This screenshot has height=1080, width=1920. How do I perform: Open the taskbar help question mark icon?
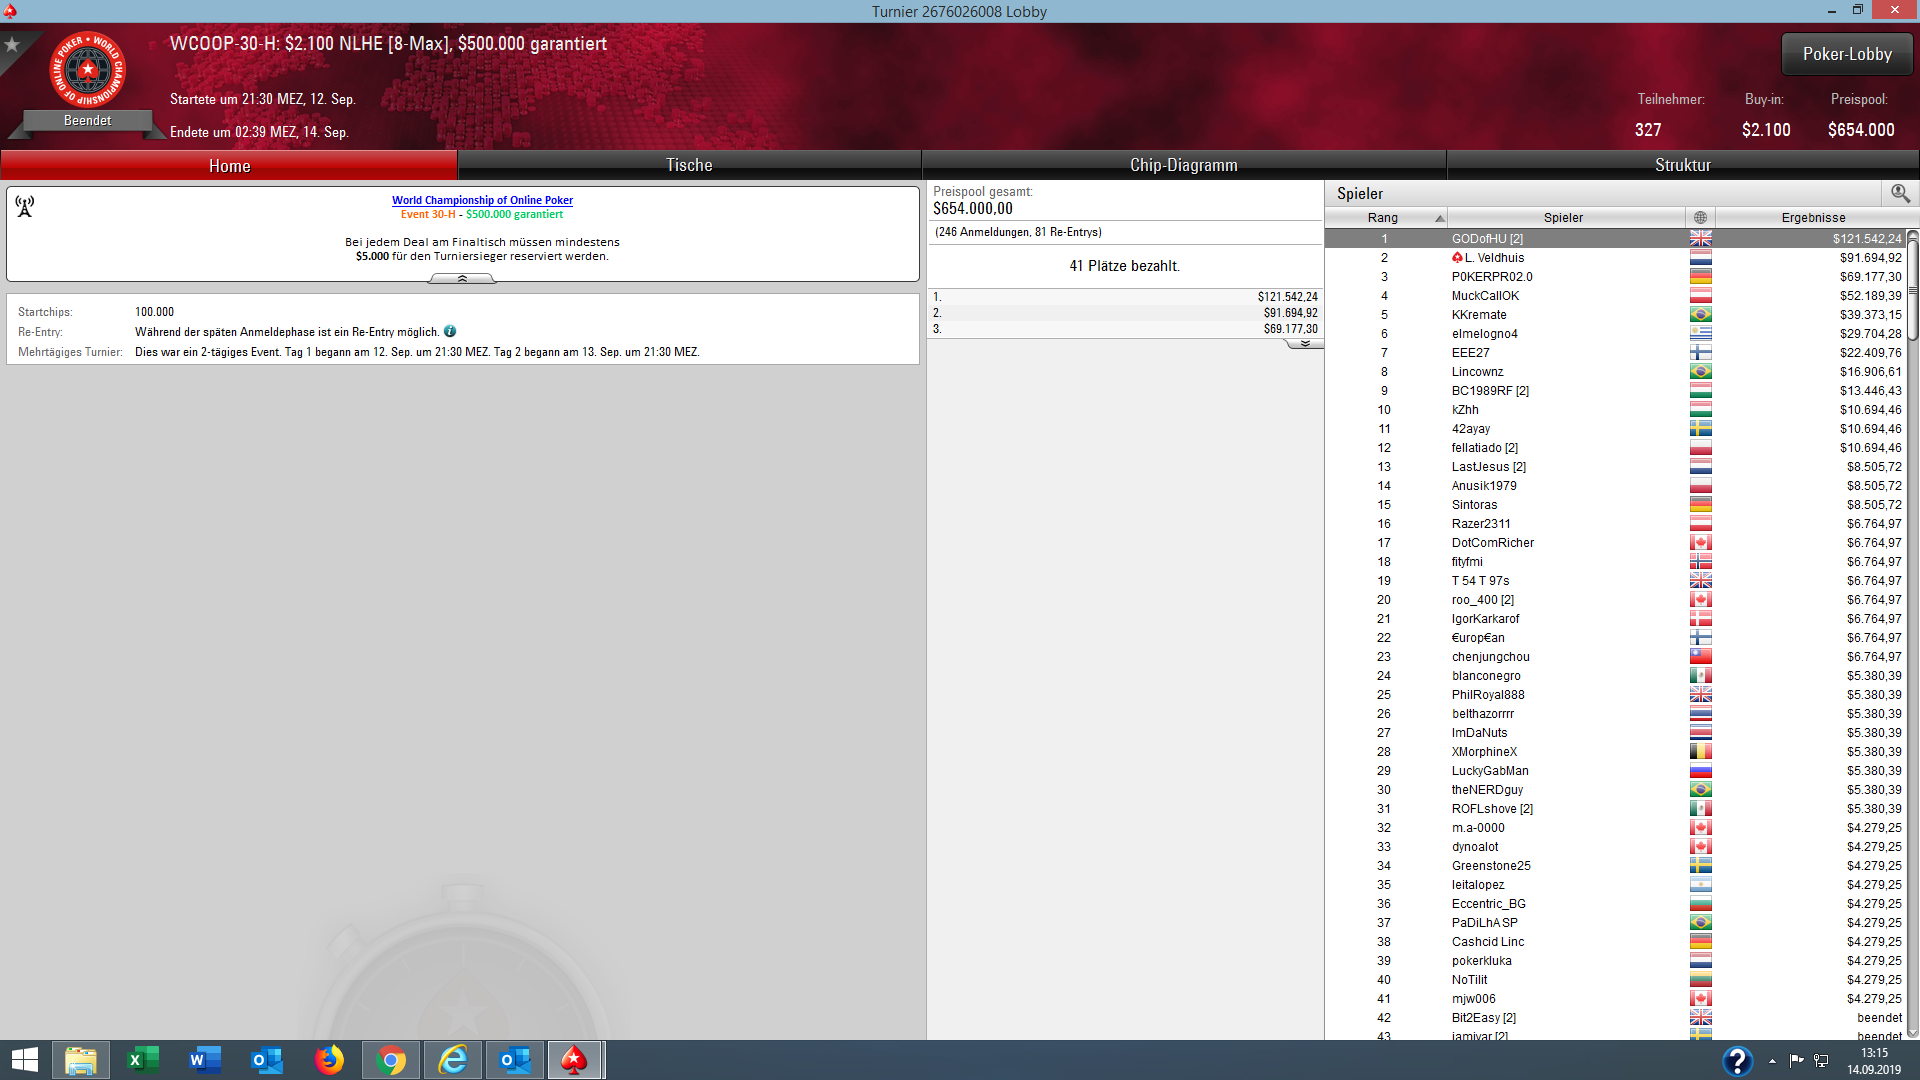point(1737,1060)
